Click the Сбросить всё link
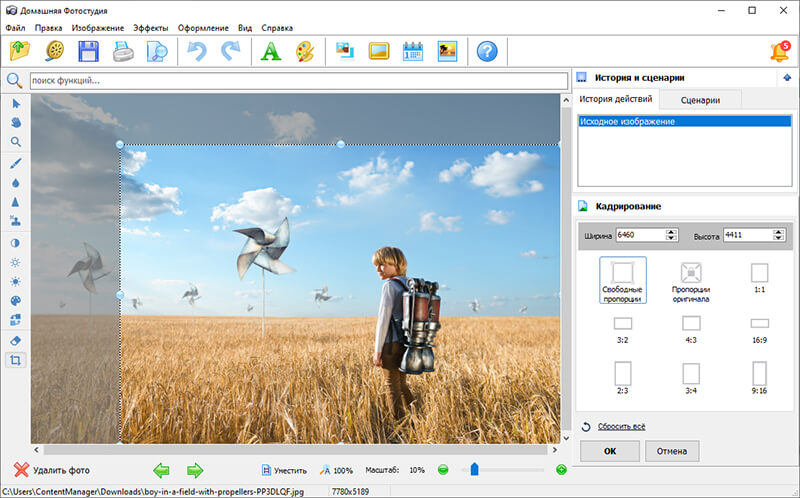 coord(621,426)
